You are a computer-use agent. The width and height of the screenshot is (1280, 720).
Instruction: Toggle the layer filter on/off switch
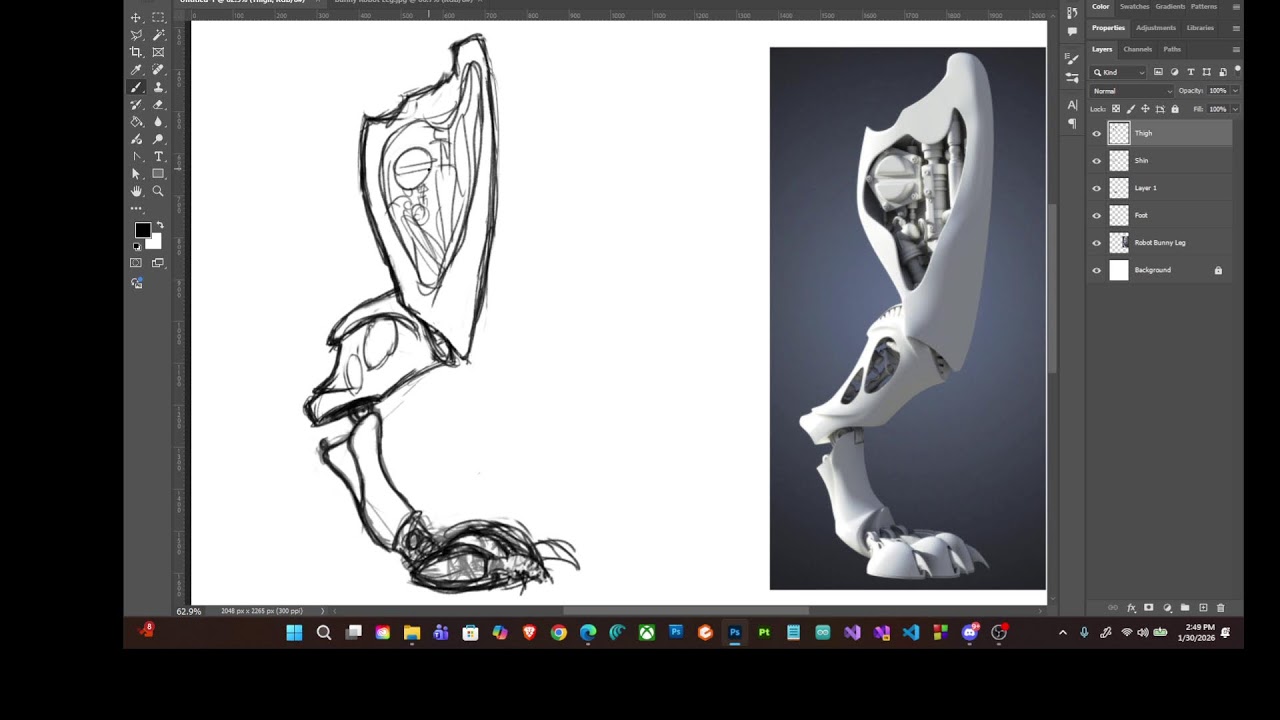click(x=1237, y=70)
